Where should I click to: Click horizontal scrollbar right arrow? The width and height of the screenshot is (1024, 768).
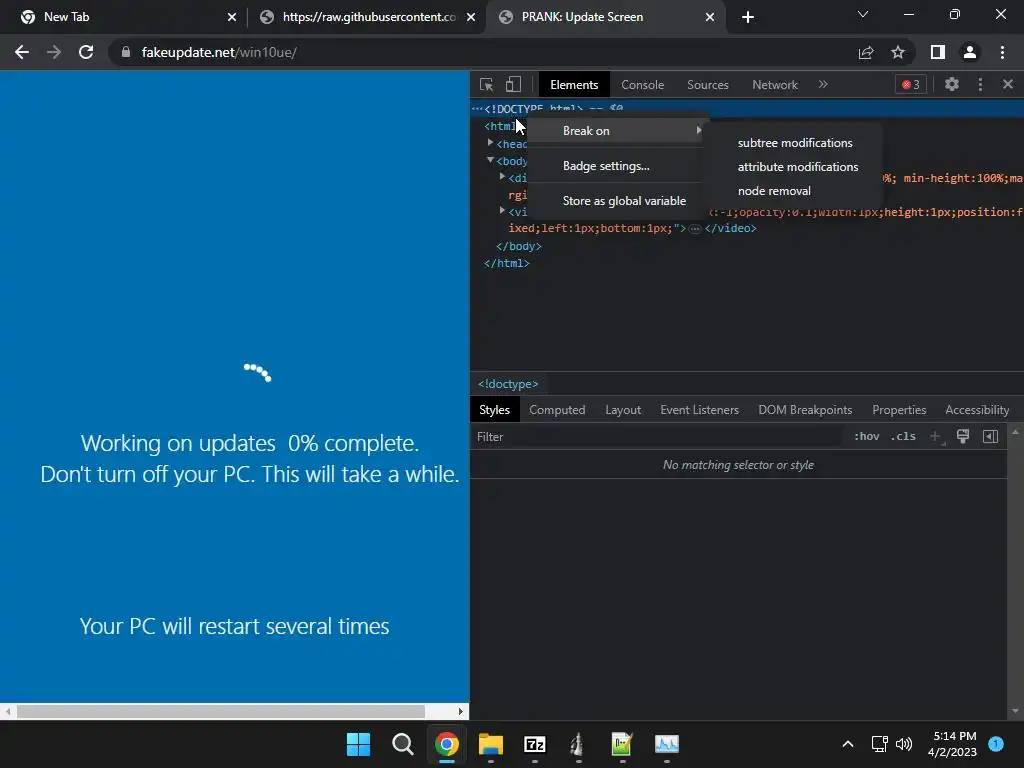pyautogui.click(x=460, y=711)
